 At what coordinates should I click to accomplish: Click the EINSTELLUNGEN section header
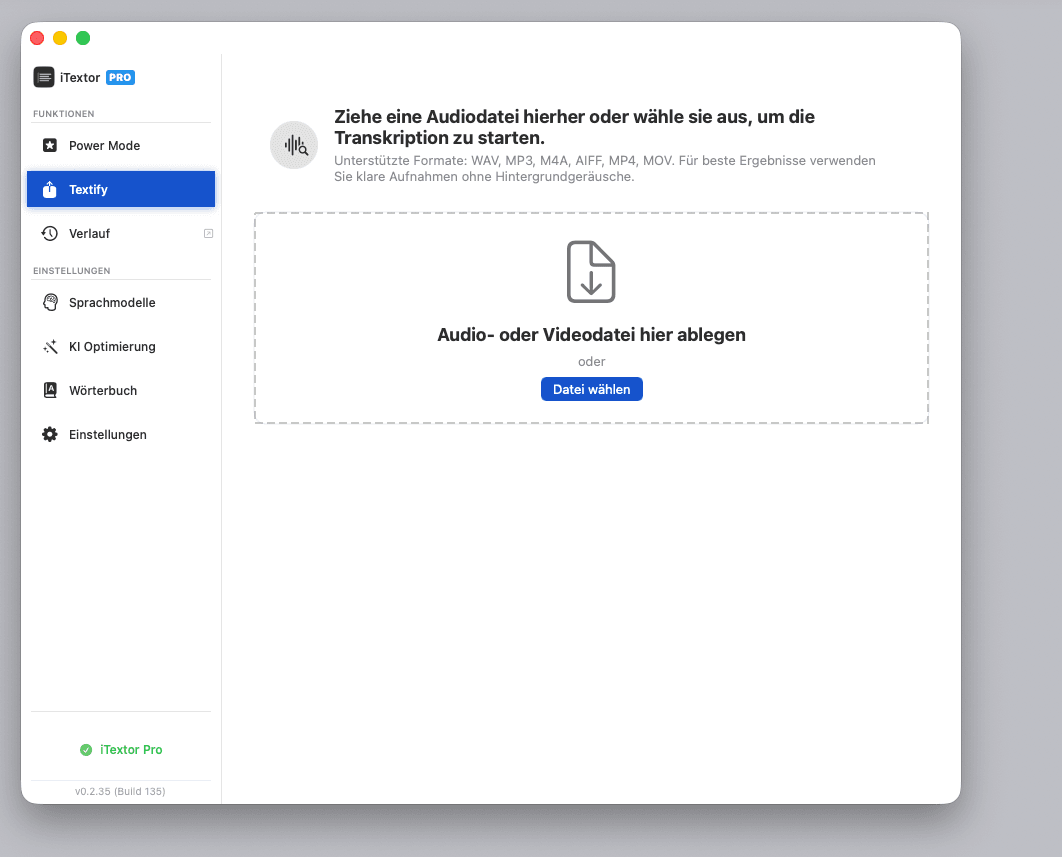point(72,270)
